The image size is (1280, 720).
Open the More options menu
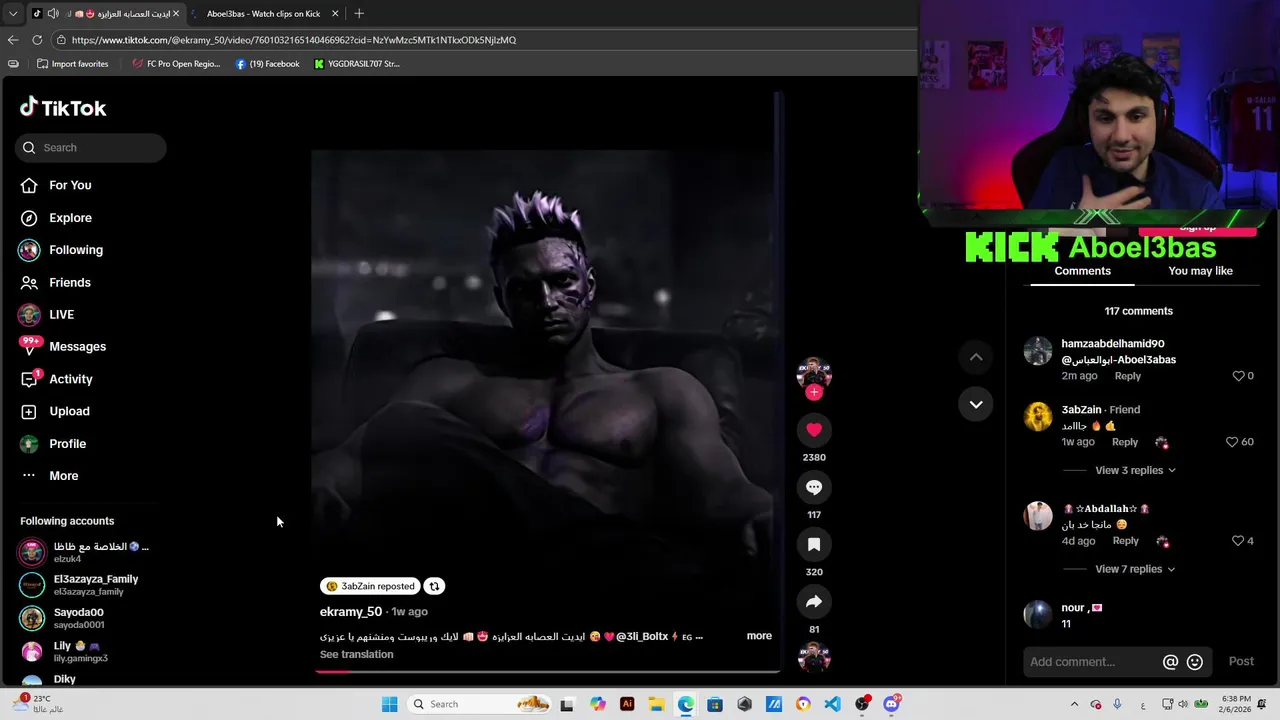coord(49,476)
